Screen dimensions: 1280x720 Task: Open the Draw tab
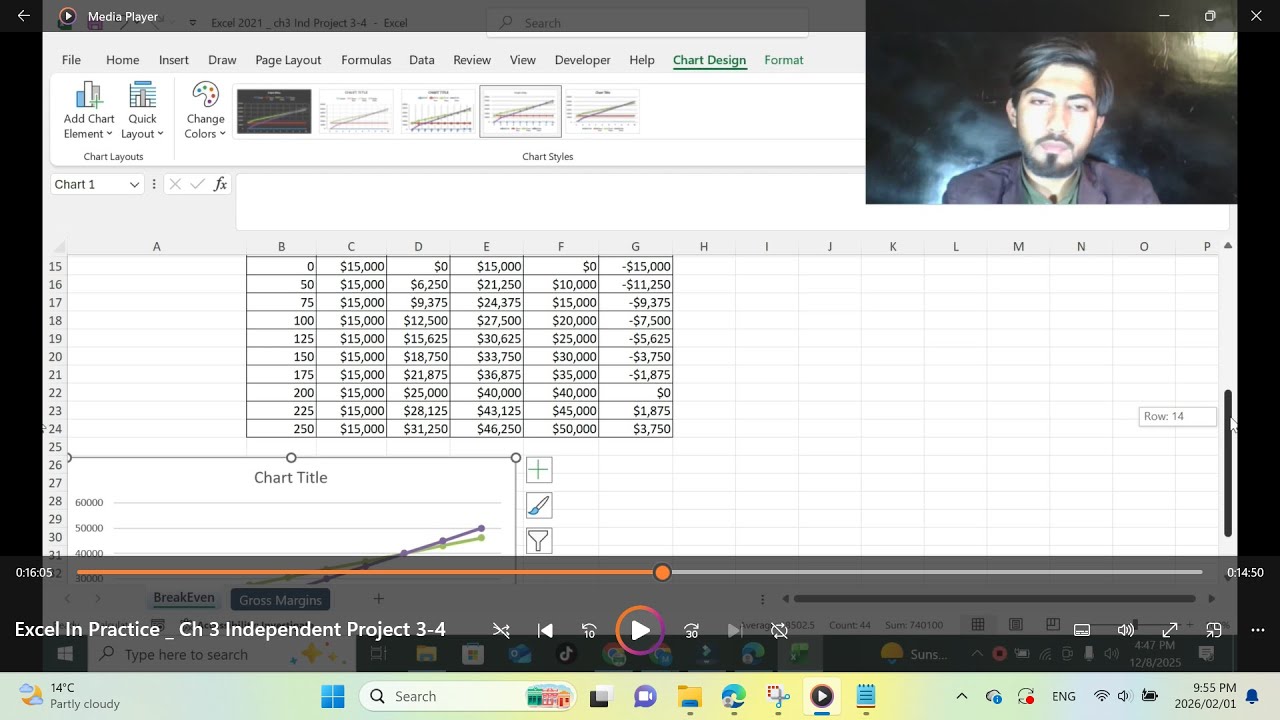point(222,60)
